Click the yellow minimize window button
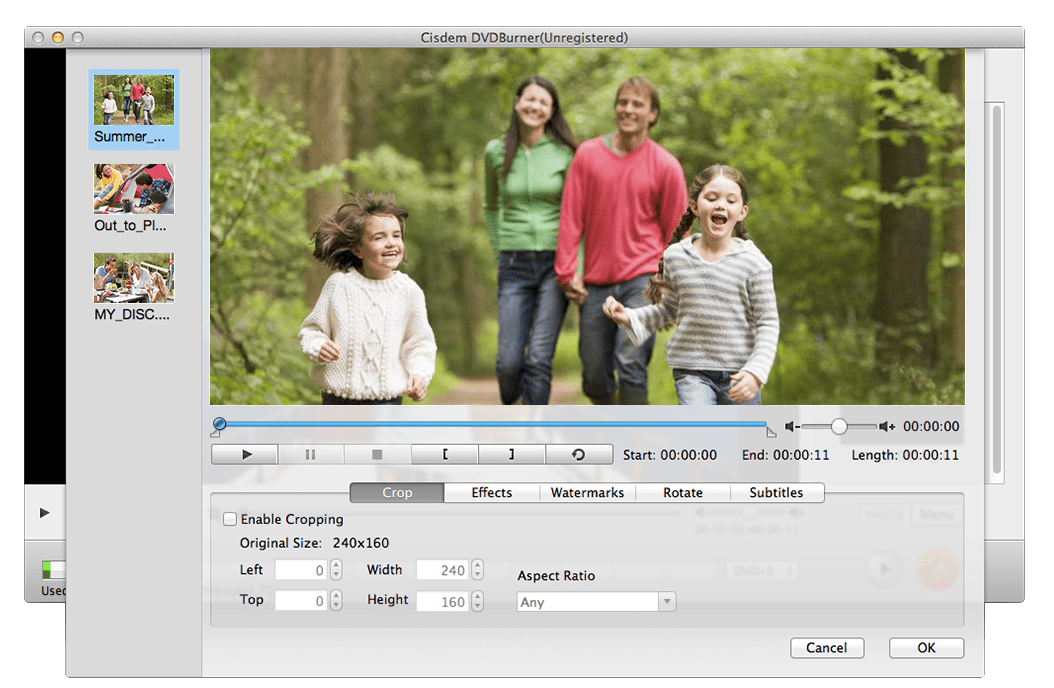The image size is (1054, 688). (x=58, y=38)
